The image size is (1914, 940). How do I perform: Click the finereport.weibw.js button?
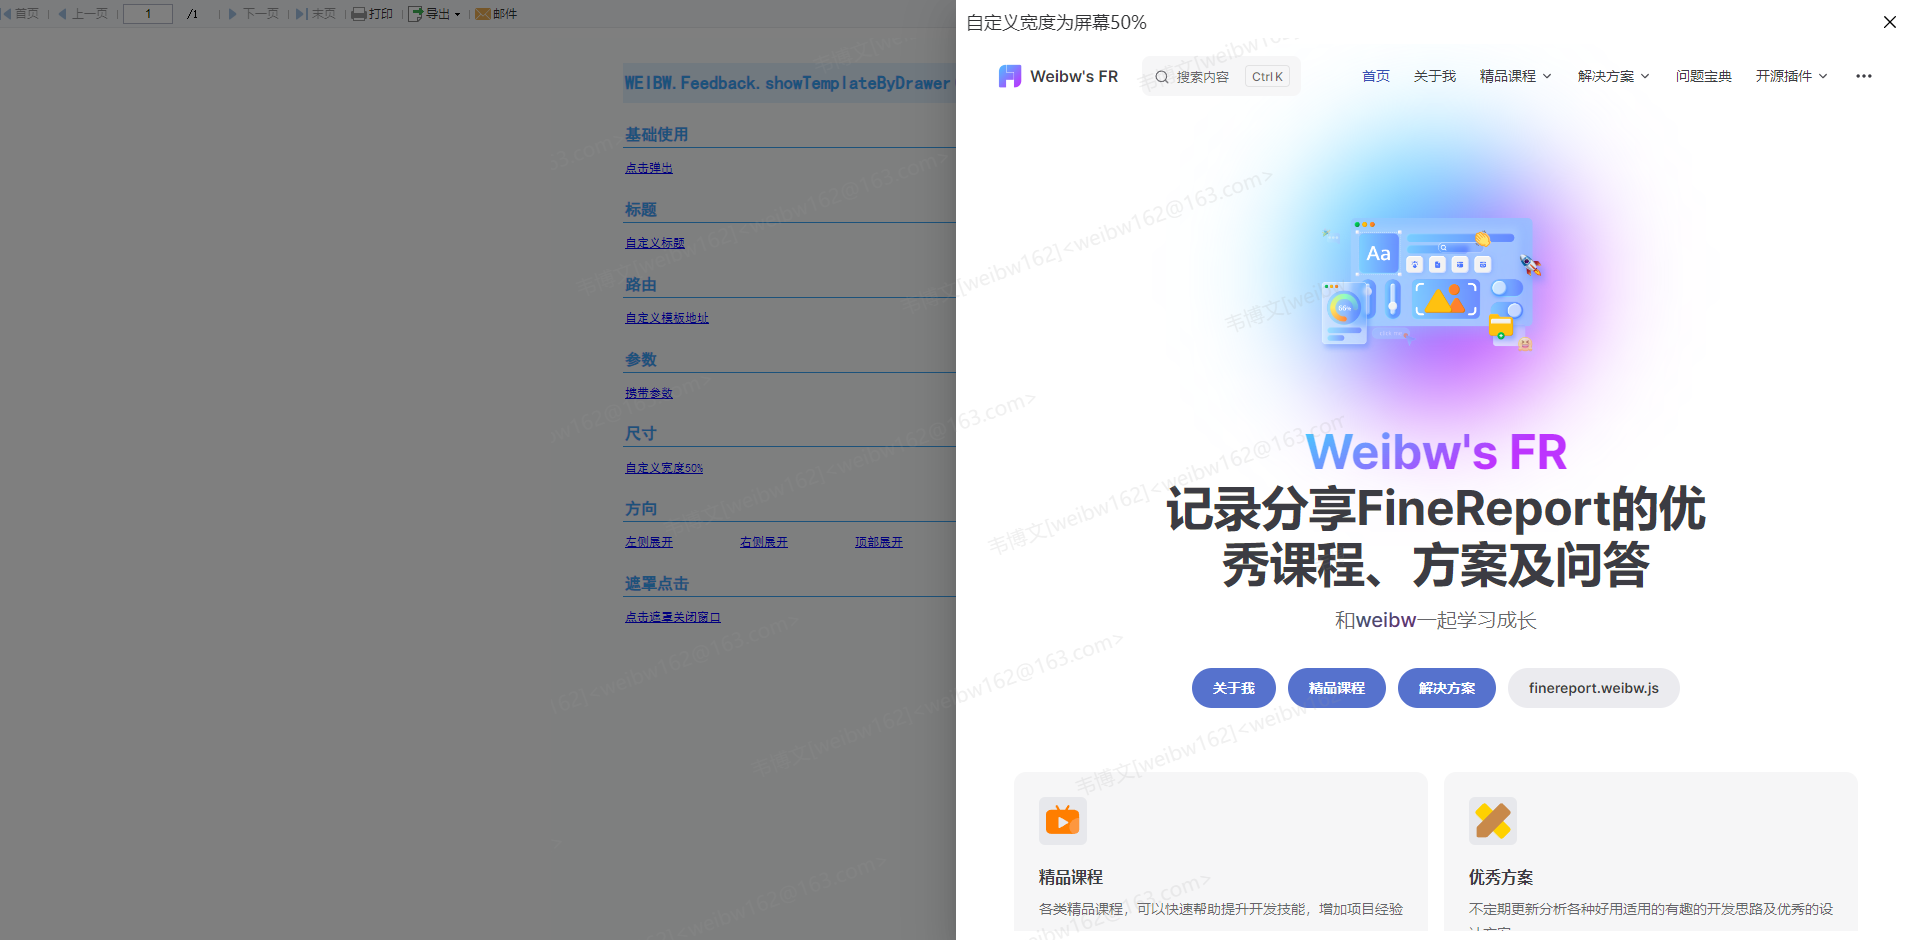[1594, 688]
